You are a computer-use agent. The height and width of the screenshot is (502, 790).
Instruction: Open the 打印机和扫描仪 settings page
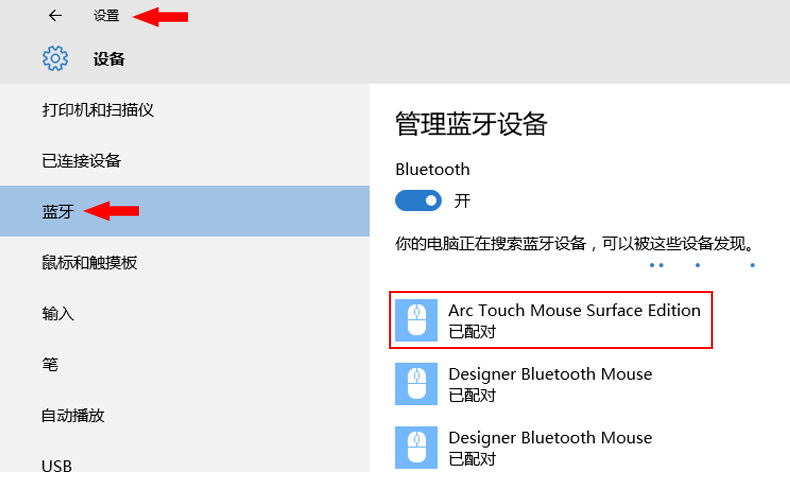(x=97, y=110)
